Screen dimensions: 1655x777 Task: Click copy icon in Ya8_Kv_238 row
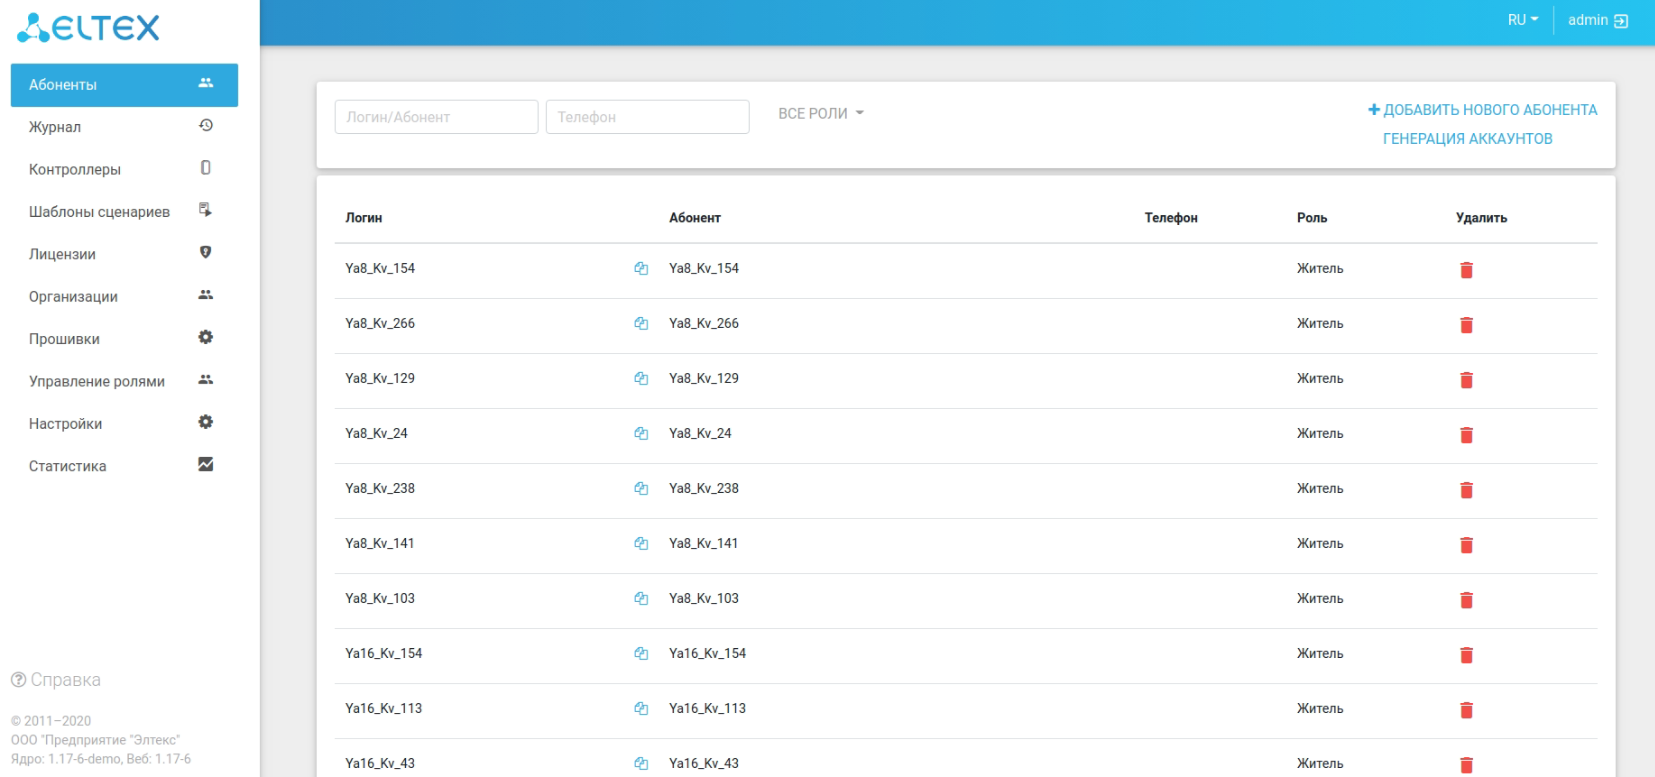coord(641,489)
